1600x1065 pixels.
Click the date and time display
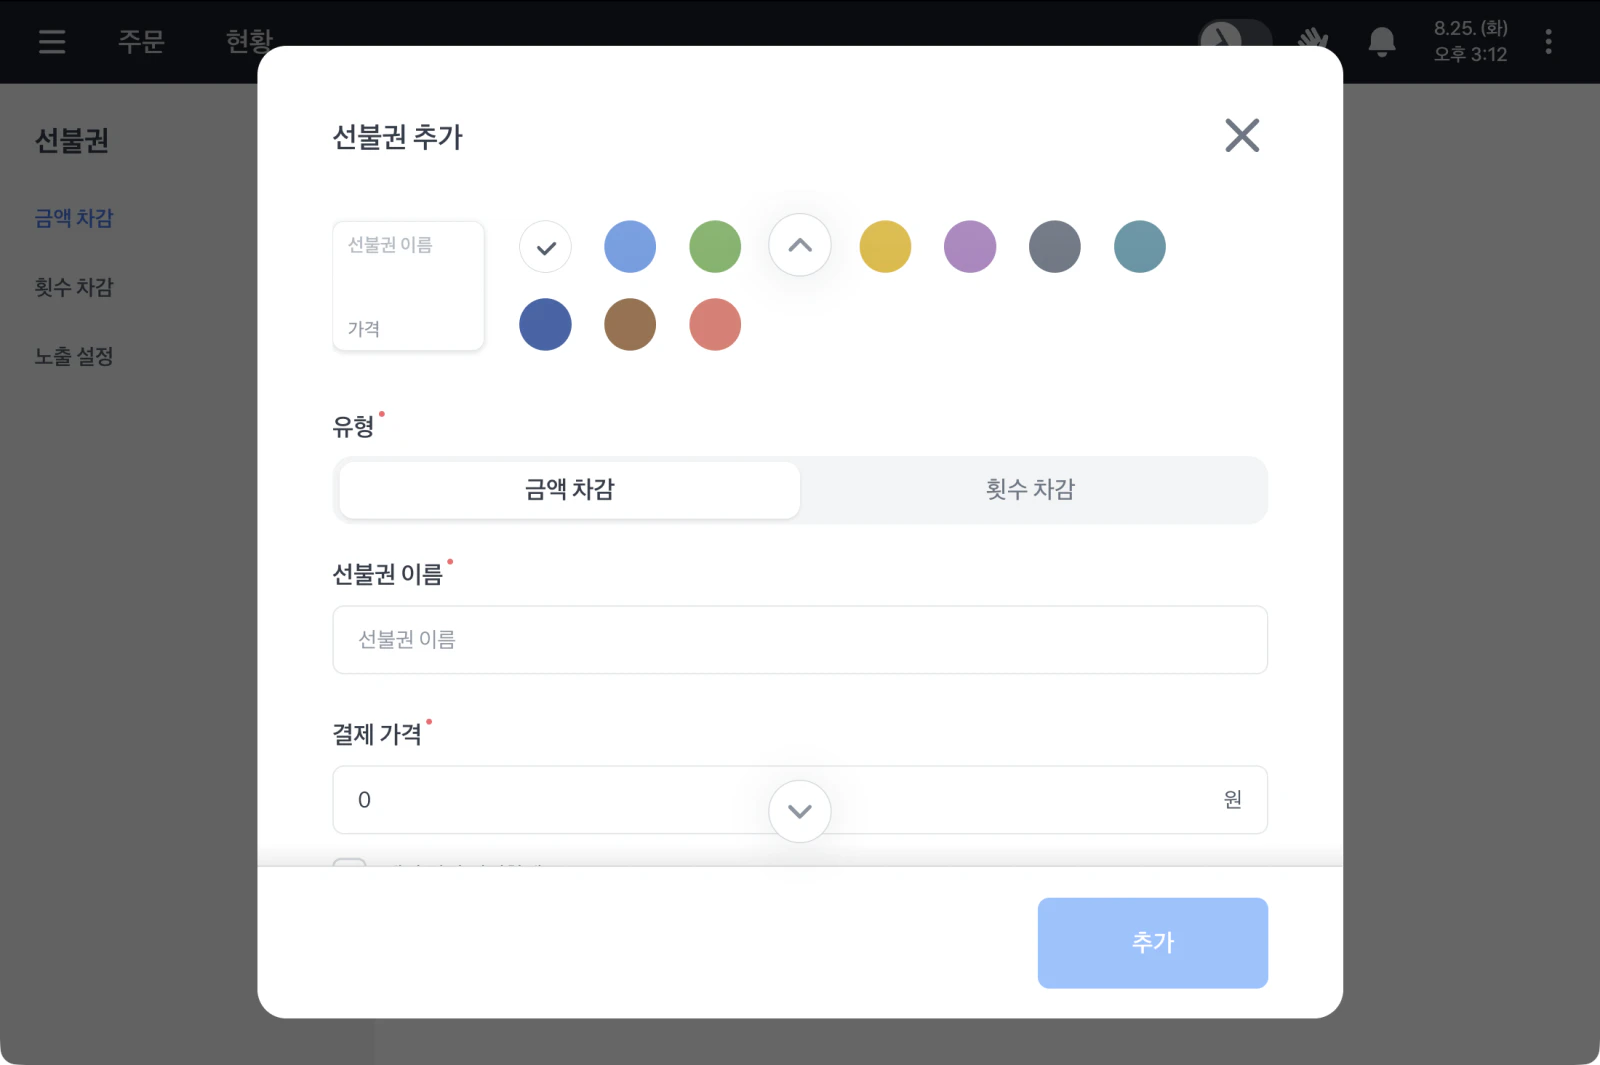pyautogui.click(x=1470, y=41)
